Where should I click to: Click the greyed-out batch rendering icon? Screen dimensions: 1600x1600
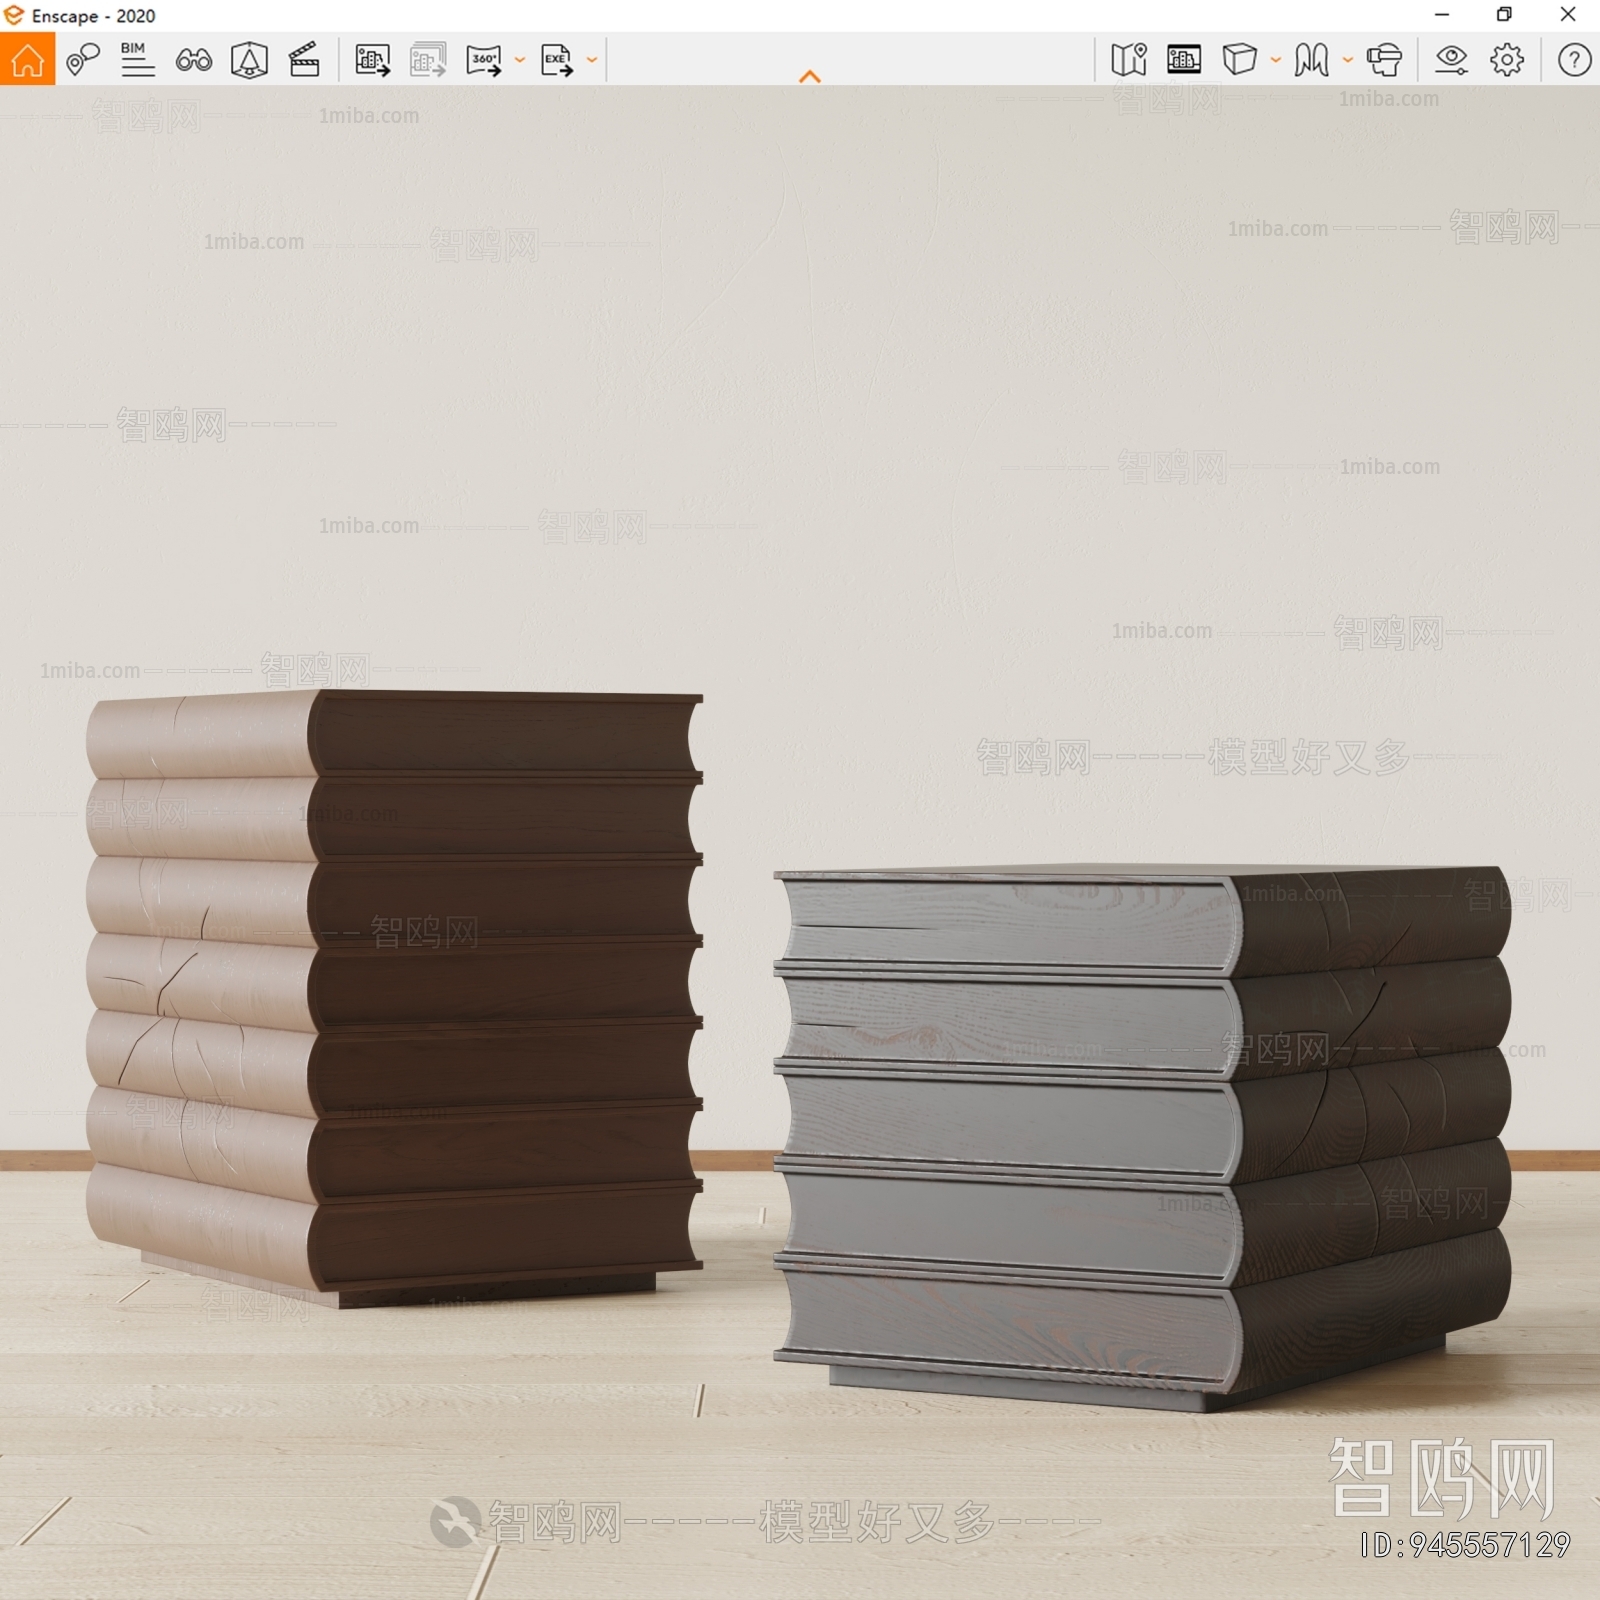(428, 60)
